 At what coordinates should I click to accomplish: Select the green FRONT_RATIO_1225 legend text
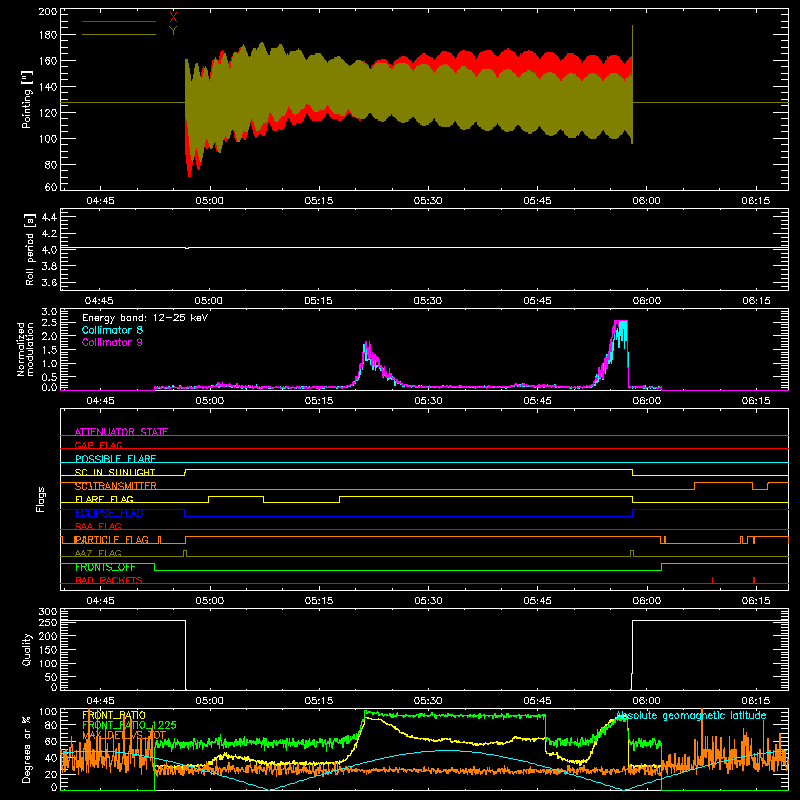coord(129,725)
